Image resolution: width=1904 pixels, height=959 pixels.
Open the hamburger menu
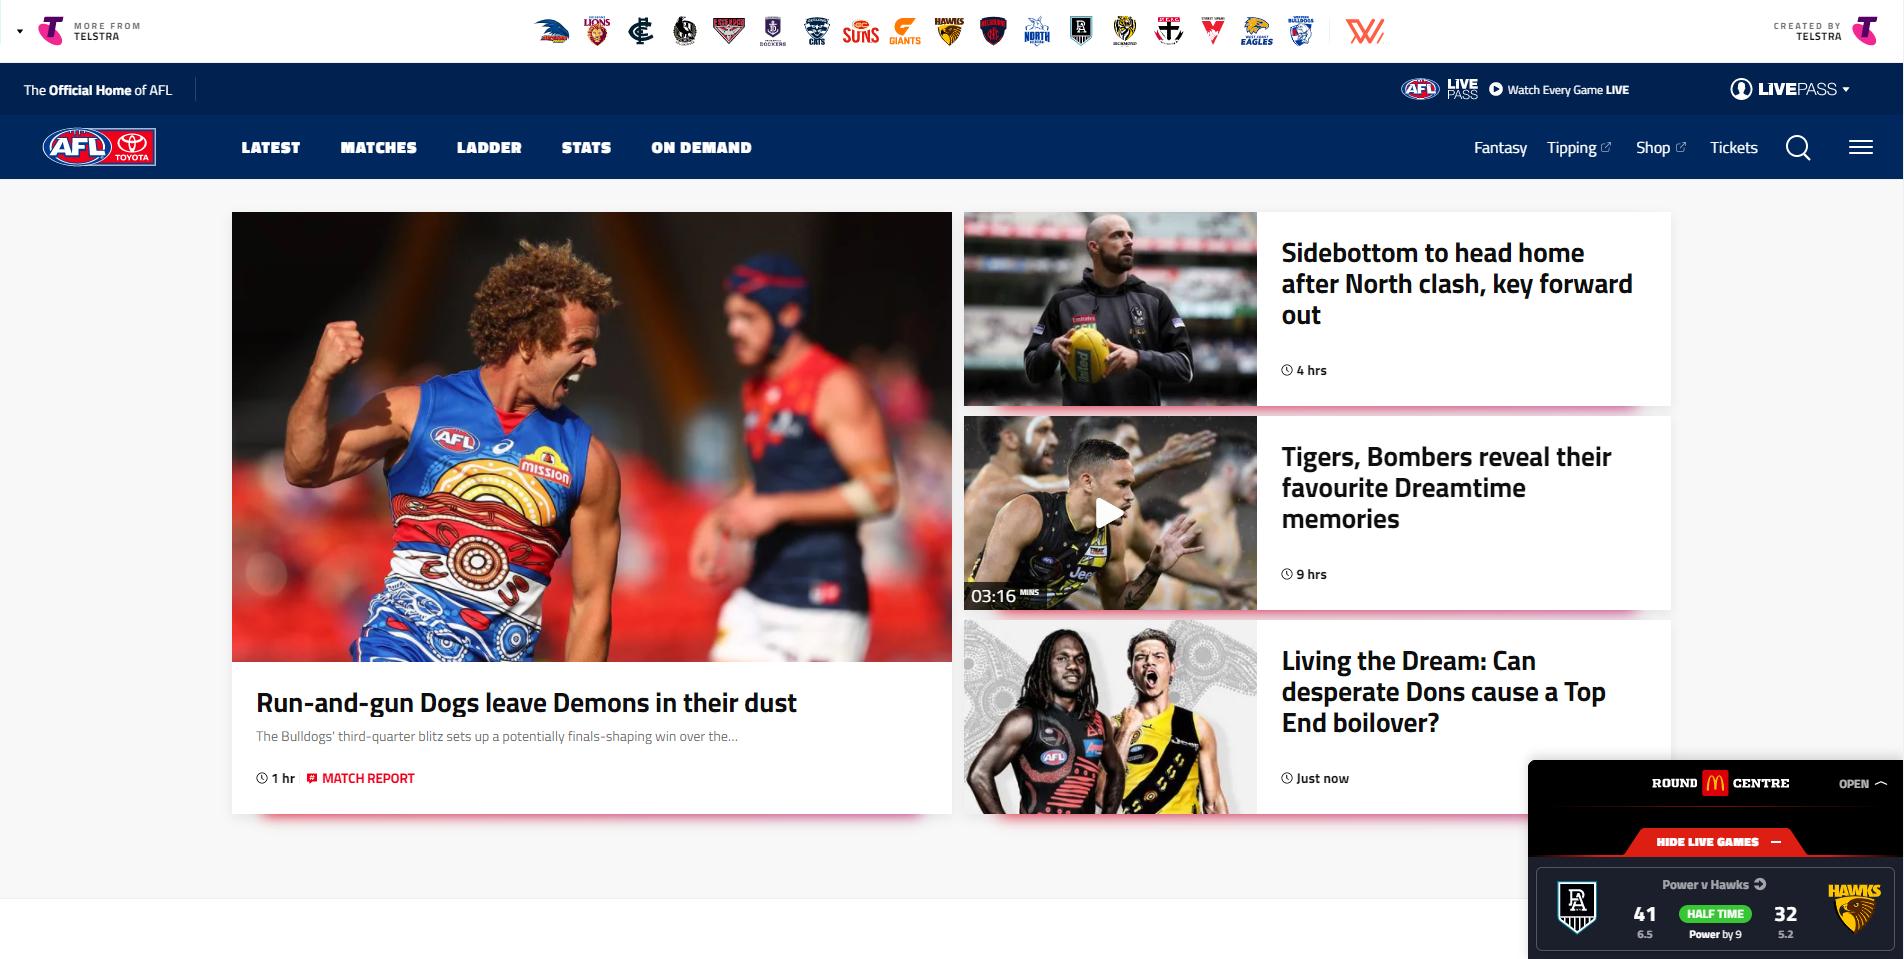[x=1860, y=148]
